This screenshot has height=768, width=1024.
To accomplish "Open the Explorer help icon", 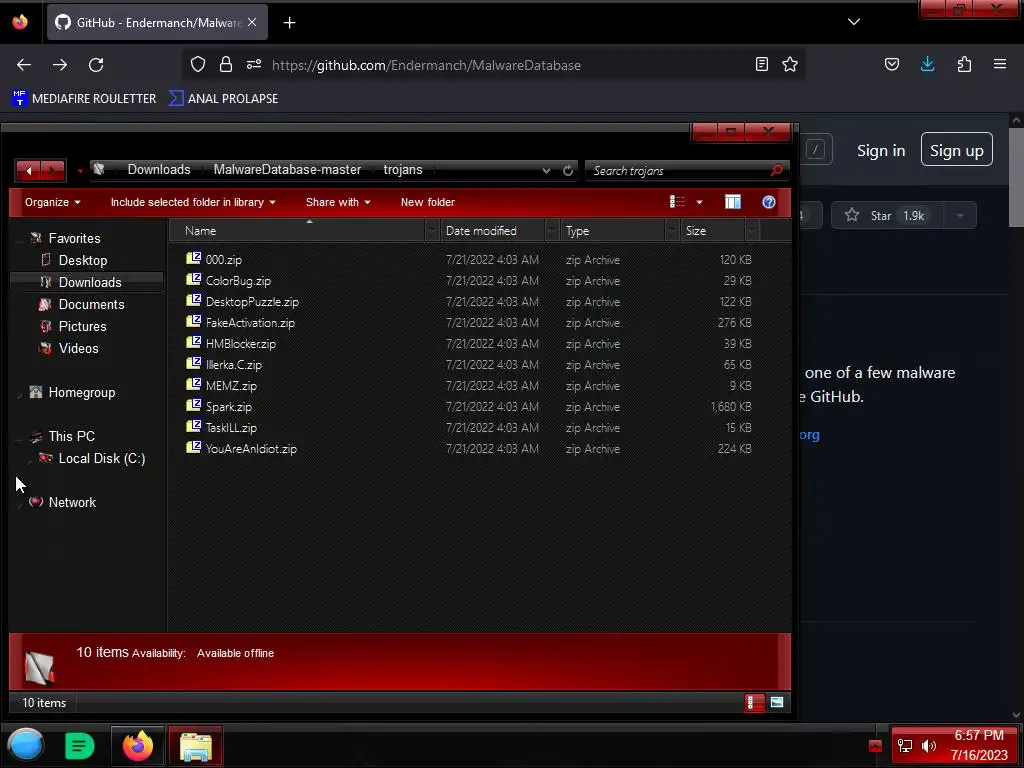I will point(769,202).
